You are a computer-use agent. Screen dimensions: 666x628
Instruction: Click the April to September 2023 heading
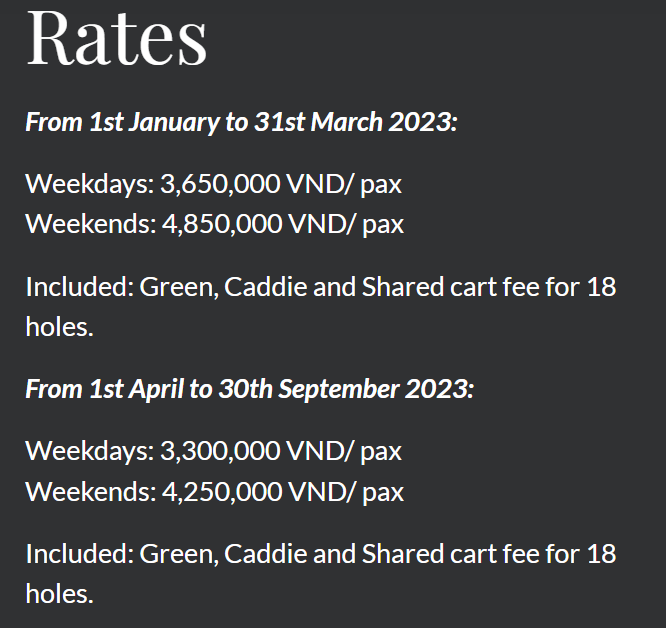249,389
